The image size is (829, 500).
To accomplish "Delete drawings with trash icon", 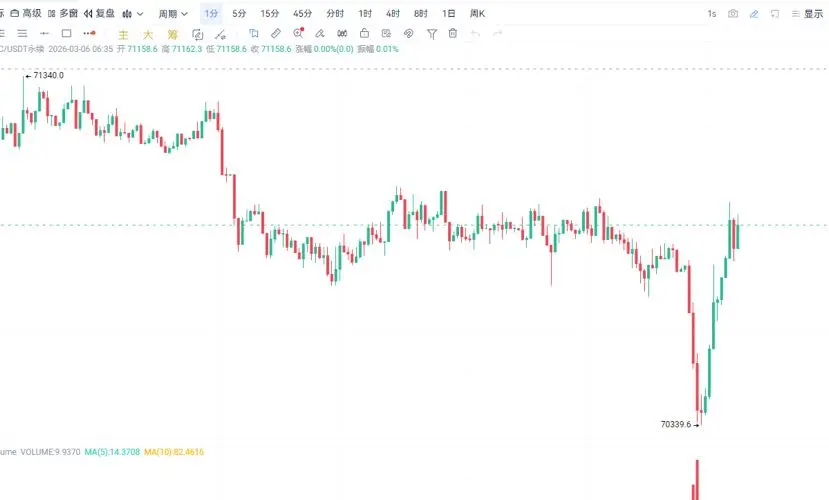I will (453, 34).
